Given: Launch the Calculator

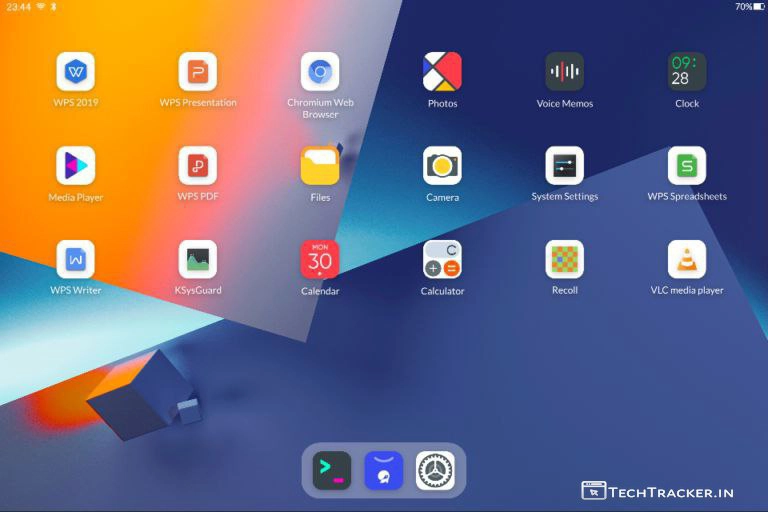Looking at the screenshot, I should click(x=442, y=260).
